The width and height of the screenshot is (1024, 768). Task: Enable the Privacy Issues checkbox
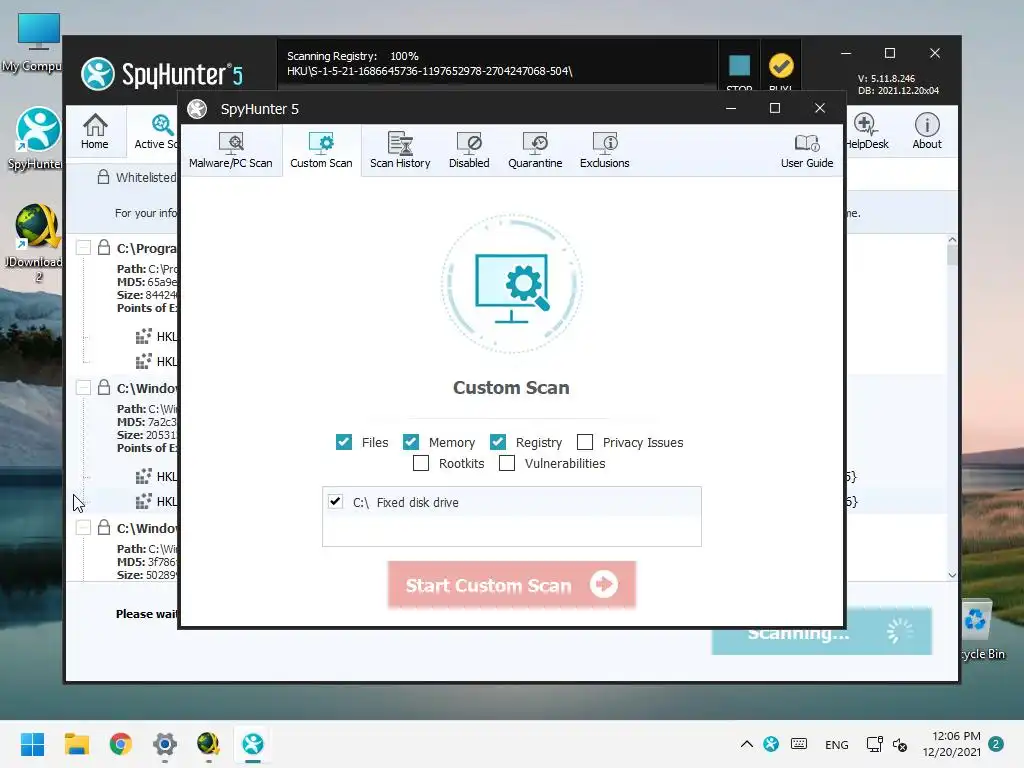(585, 442)
